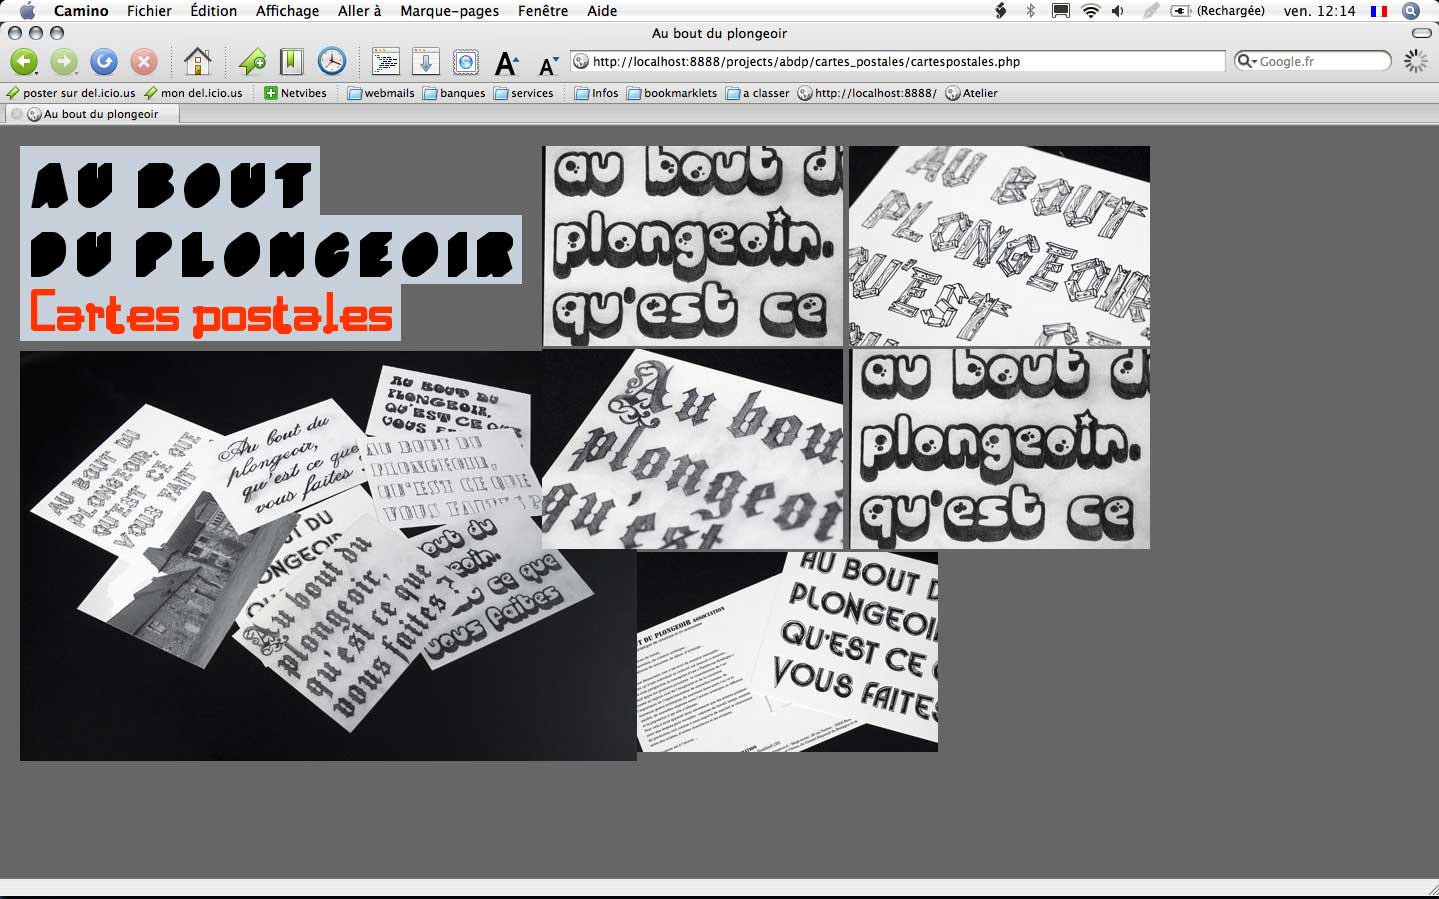1439x899 pixels.
Task: Toggle the toolbar pill button
Action: (x=1421, y=33)
